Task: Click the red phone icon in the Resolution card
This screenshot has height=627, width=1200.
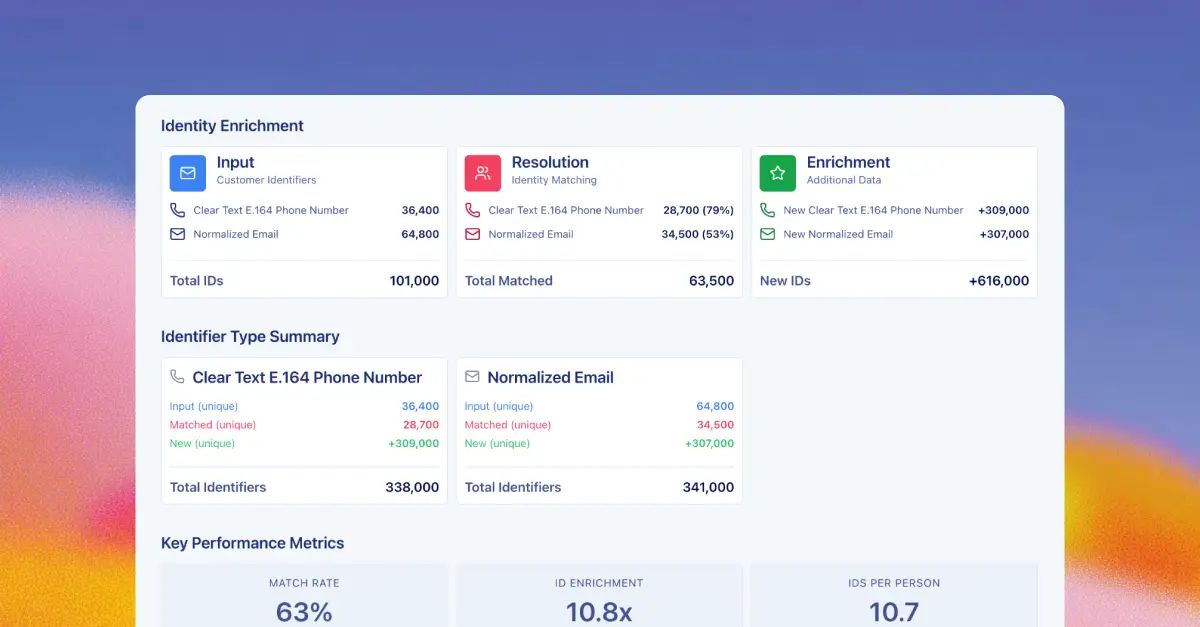Action: 473,210
